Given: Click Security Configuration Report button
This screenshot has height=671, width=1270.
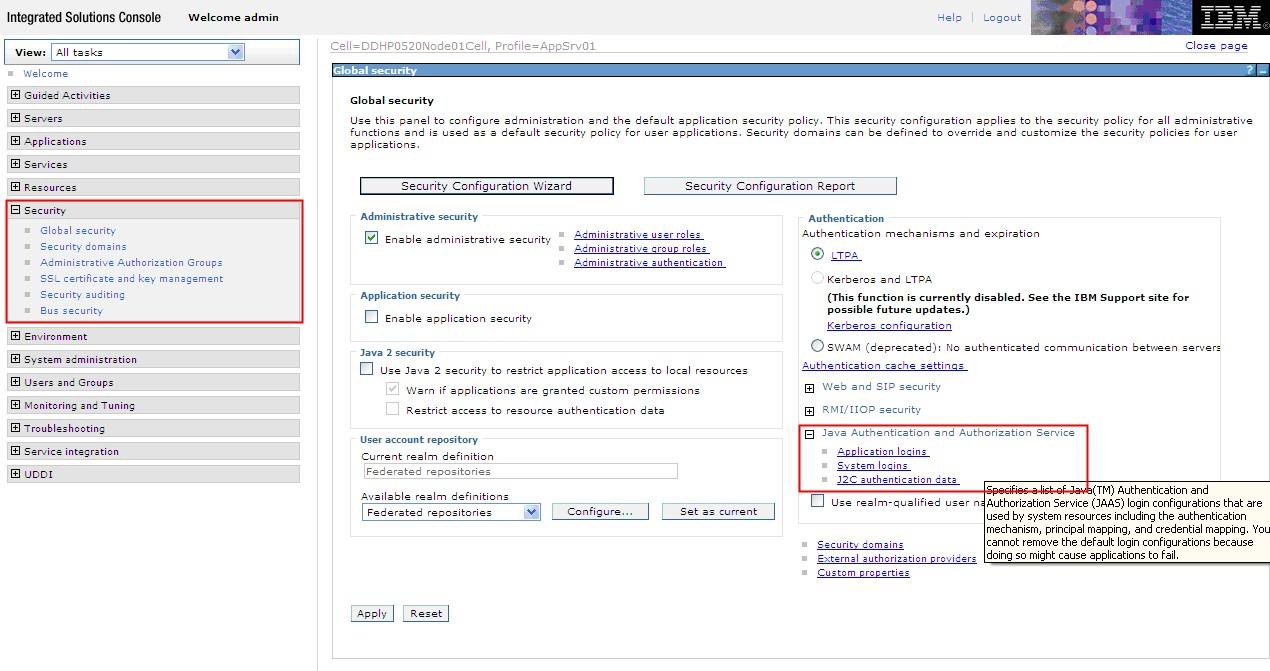Looking at the screenshot, I should [x=770, y=186].
